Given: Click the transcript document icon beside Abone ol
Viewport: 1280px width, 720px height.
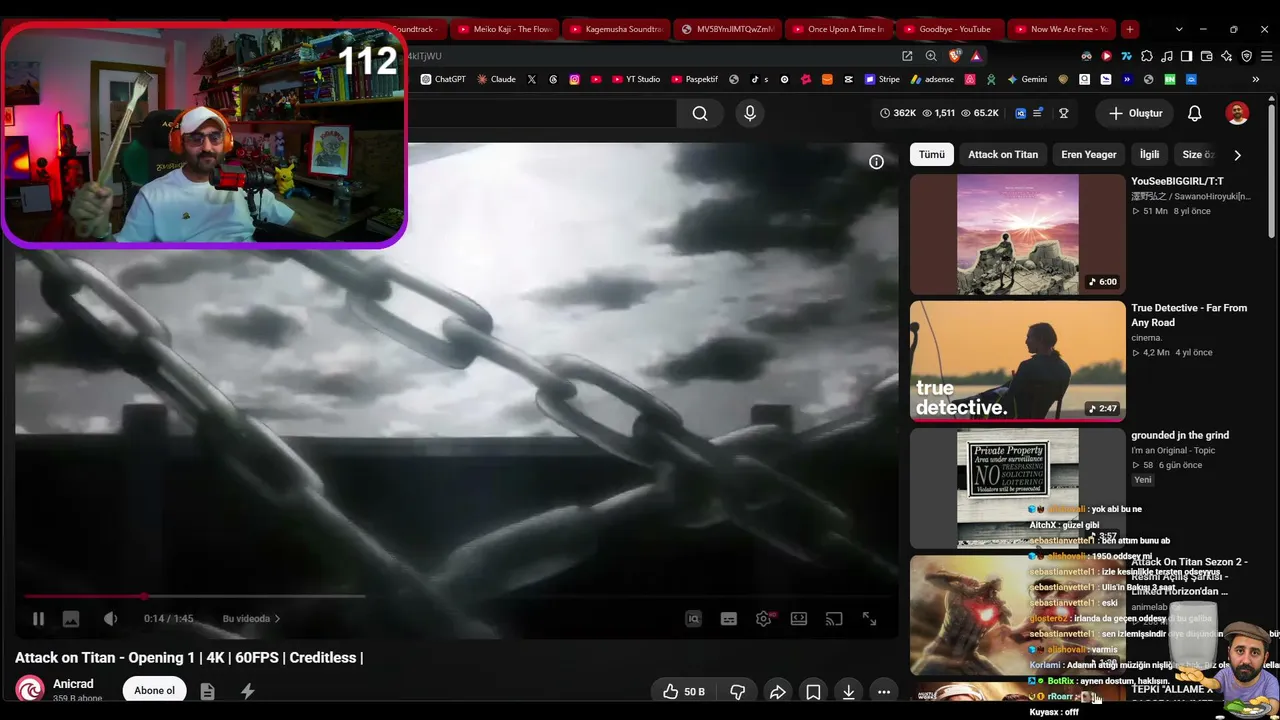Looking at the screenshot, I should (x=207, y=691).
